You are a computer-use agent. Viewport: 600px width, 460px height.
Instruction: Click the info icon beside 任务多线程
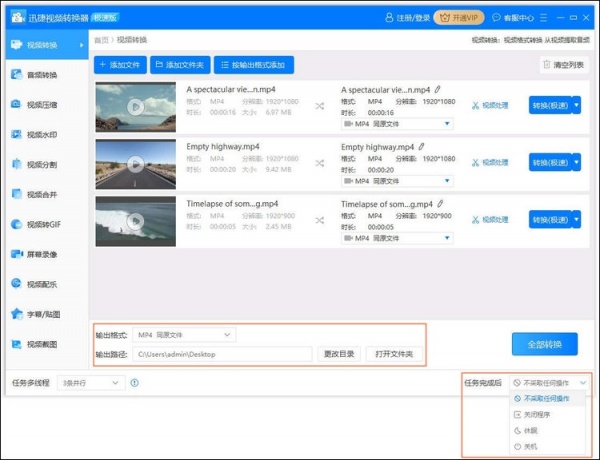(135, 383)
